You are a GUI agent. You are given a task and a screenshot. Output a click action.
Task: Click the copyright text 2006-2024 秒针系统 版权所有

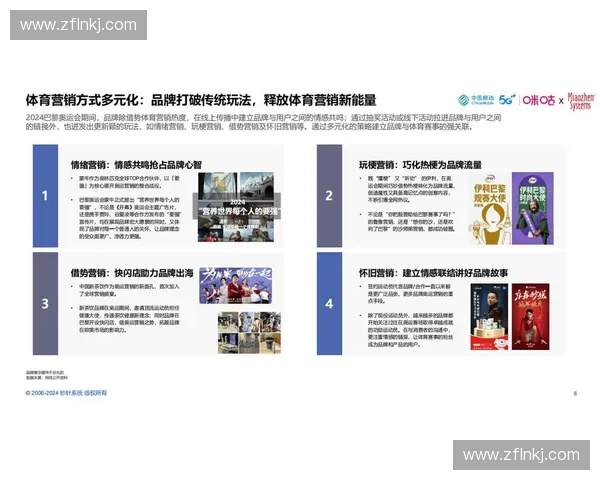(x=66, y=393)
